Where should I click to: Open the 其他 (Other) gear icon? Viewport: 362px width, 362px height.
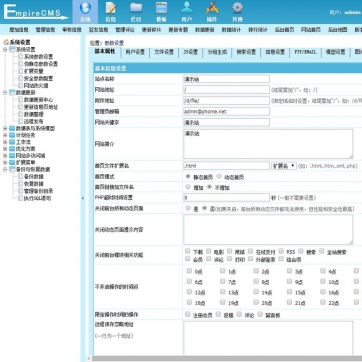pyautogui.click(x=237, y=8)
